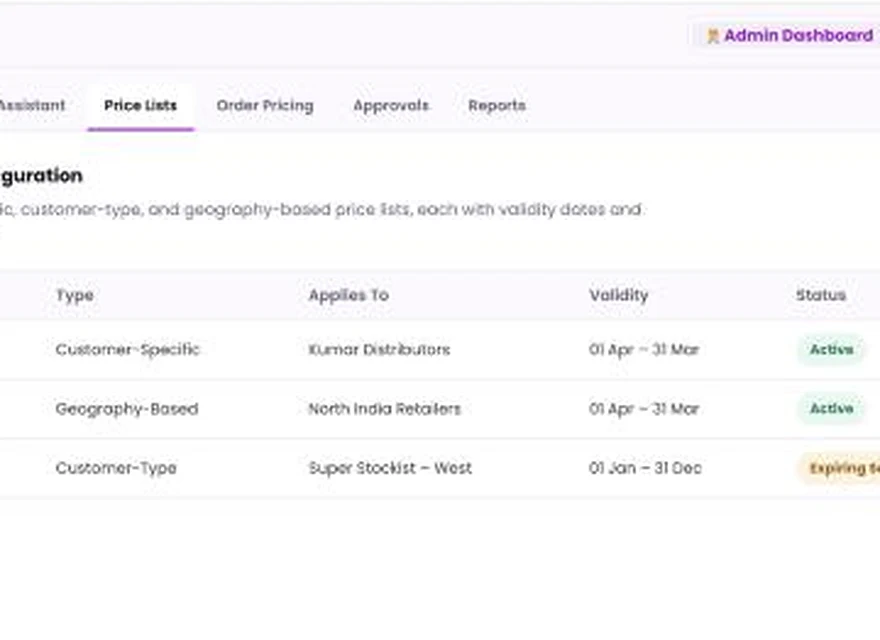Click the Applies To column header
This screenshot has width=880, height=640.
349,295
